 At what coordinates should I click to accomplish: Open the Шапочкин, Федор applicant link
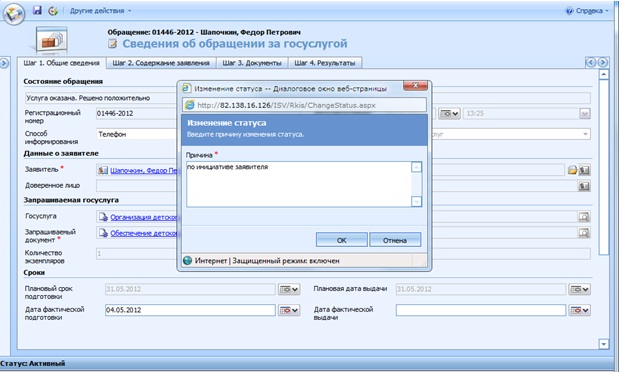[x=144, y=170]
